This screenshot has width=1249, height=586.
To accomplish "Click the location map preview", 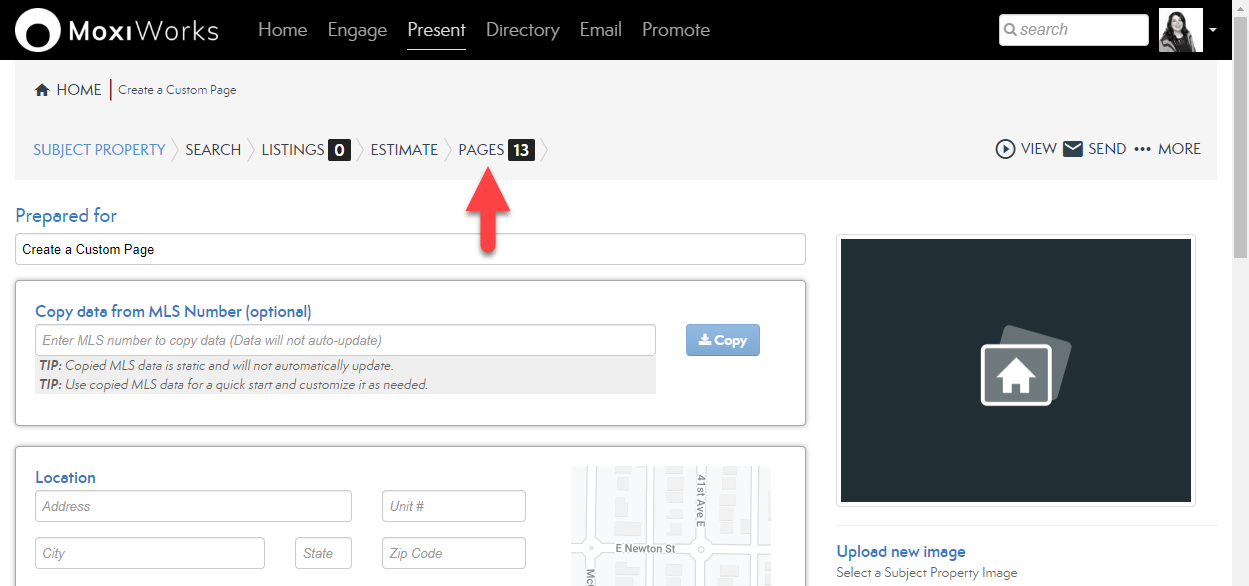I will (x=671, y=526).
